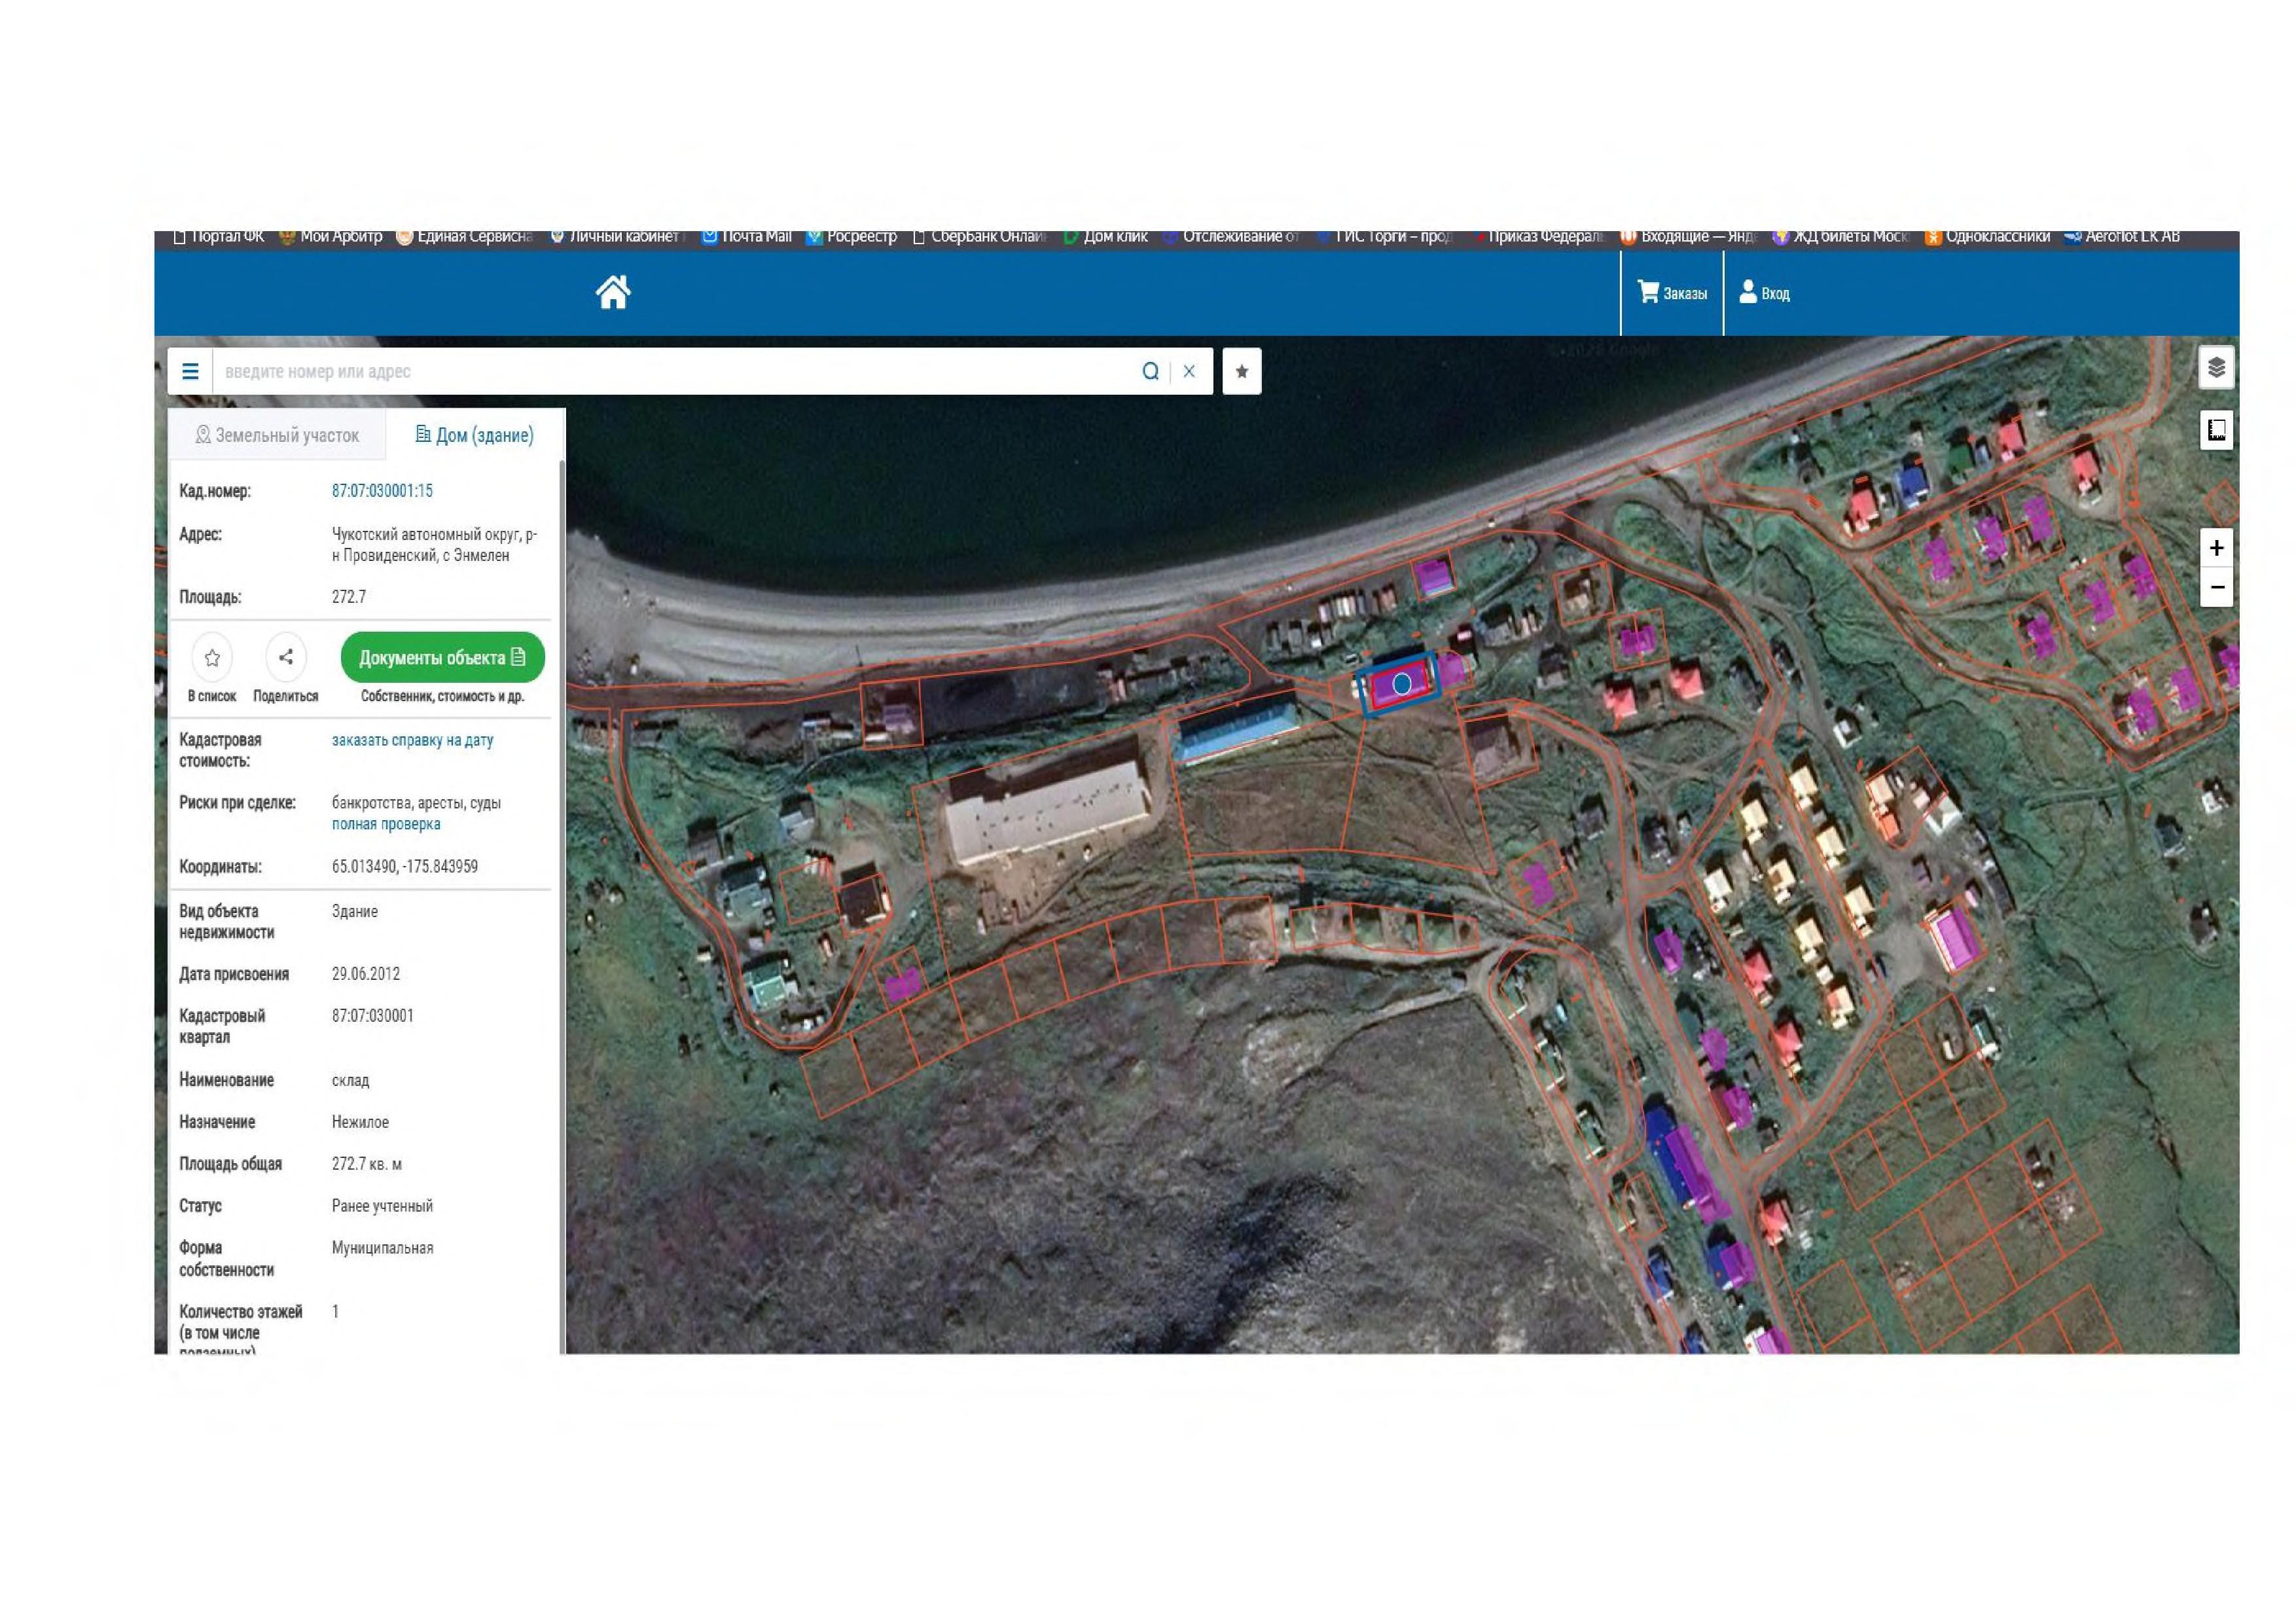Open the map layers switcher
The image size is (2296, 1624).
point(2216,367)
